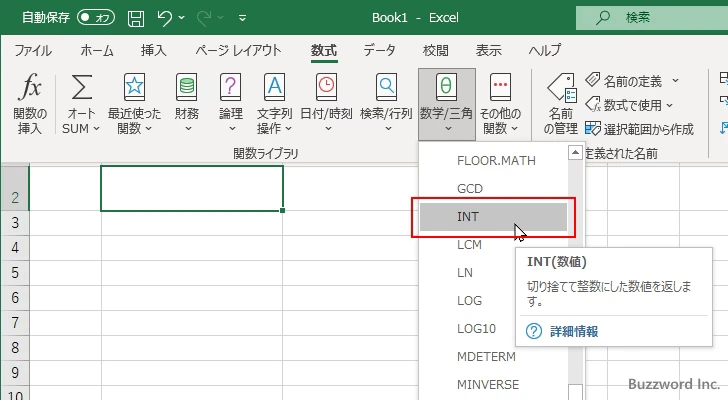Select the Formulas (数式) tab
Viewport: 728px width, 400px height.
[324, 50]
